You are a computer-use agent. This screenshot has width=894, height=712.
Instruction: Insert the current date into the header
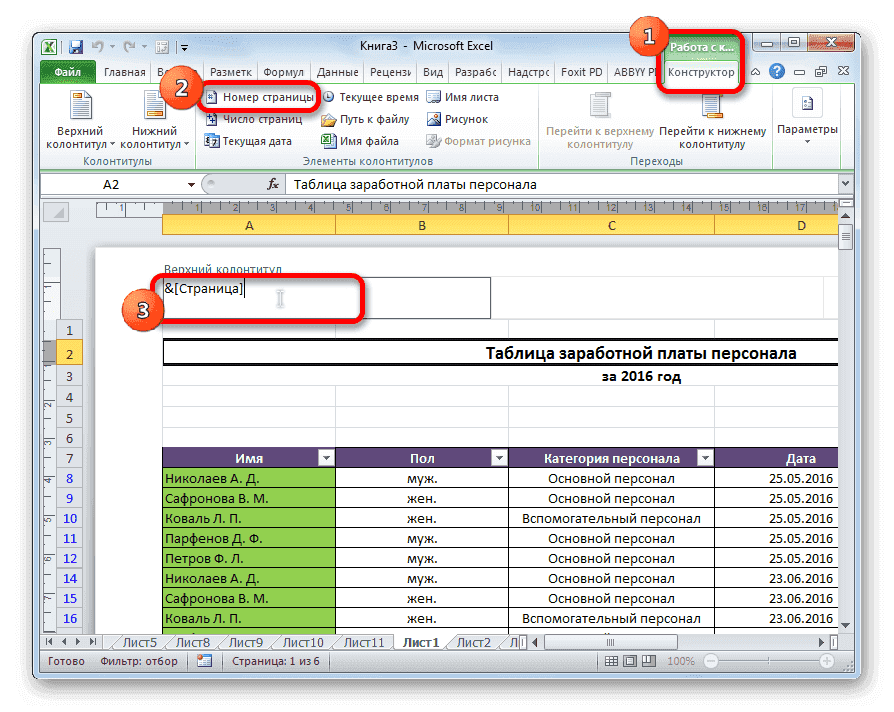258,140
